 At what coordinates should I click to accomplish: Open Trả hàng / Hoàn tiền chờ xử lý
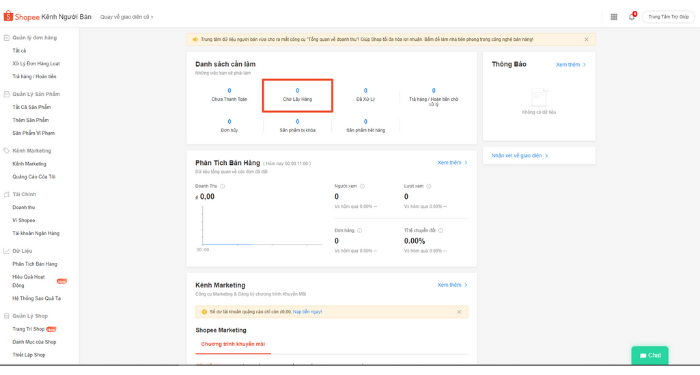pos(433,97)
